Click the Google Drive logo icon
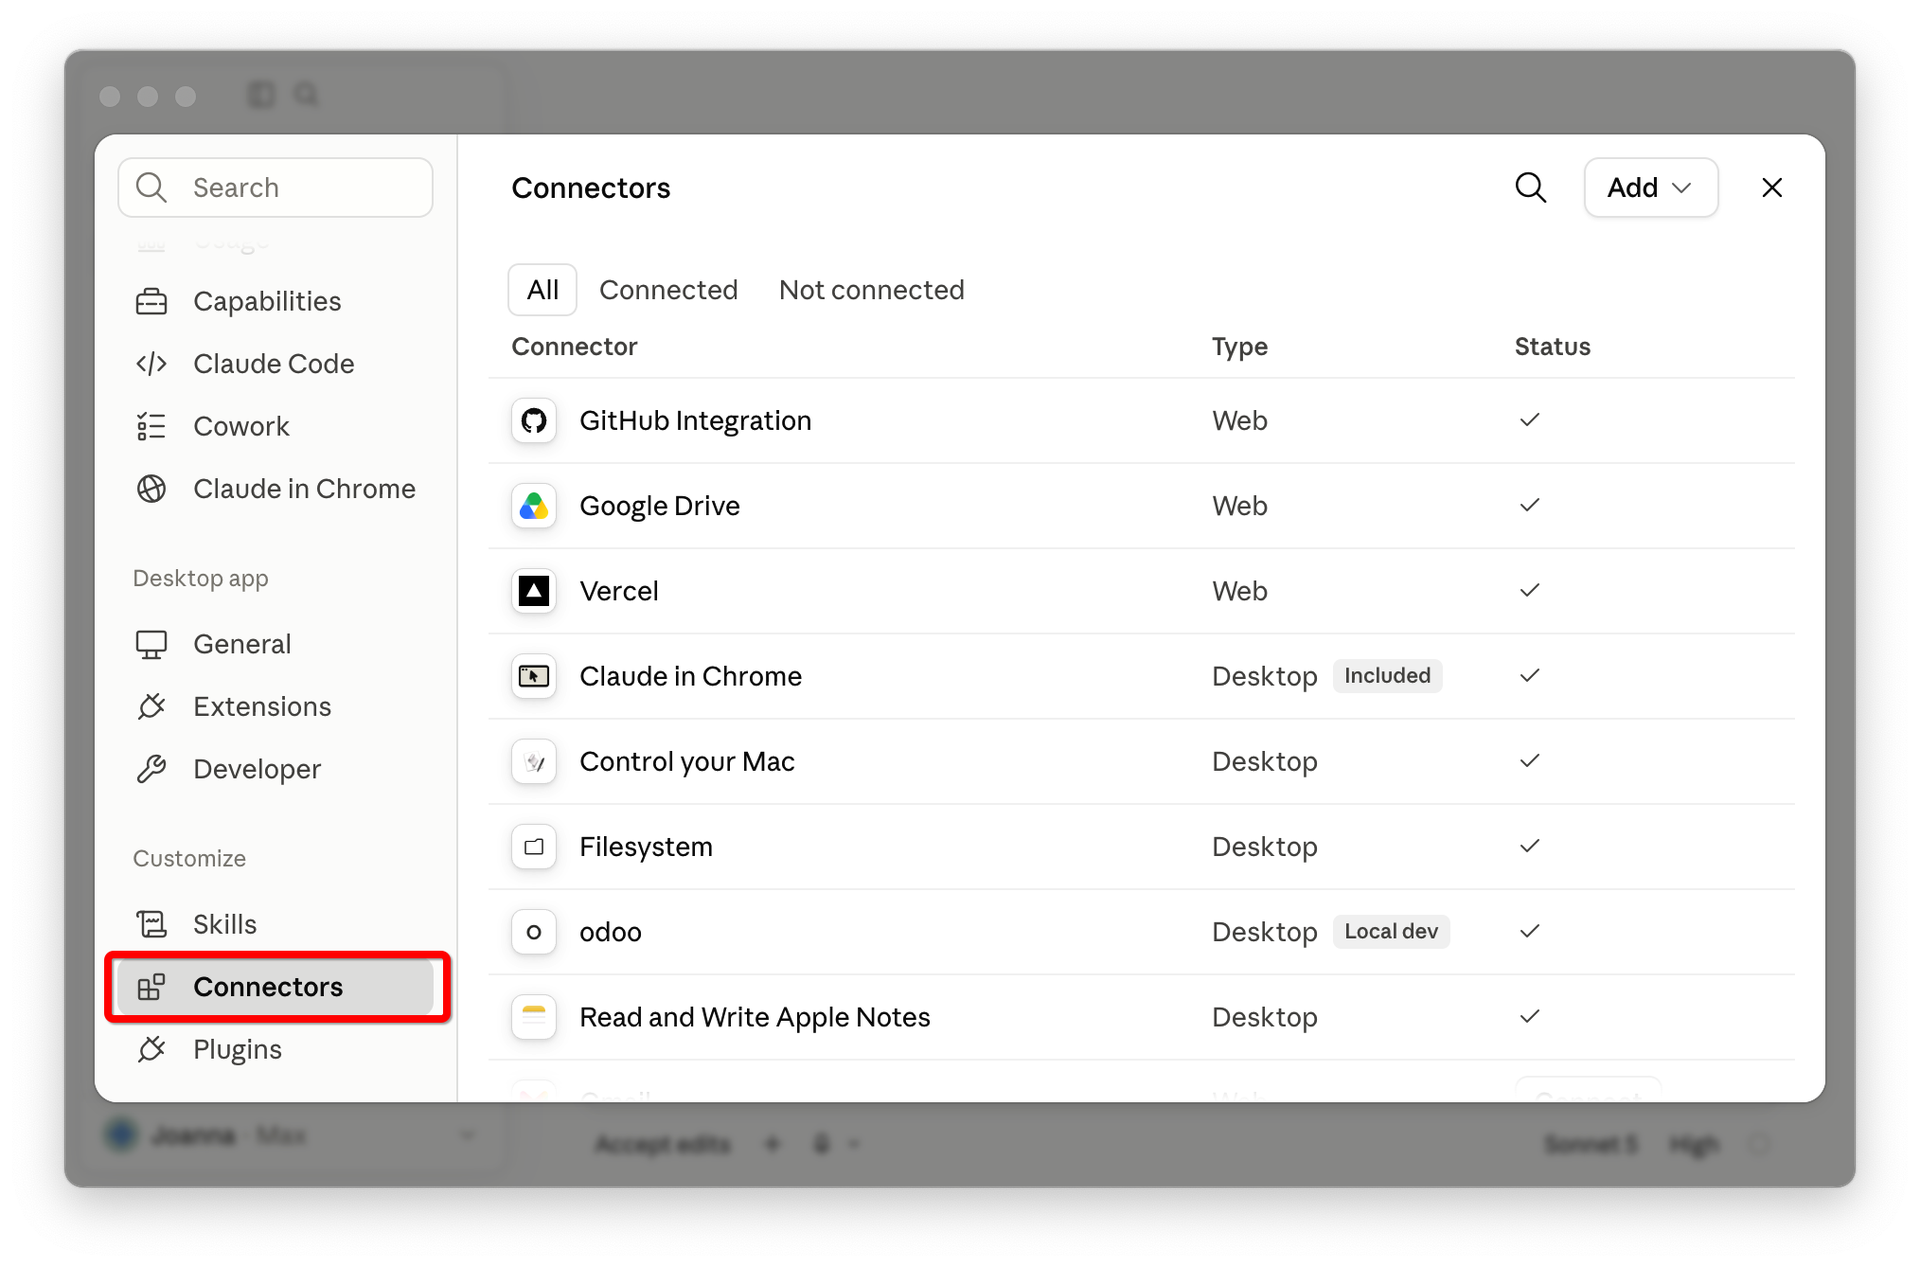 pos(534,506)
